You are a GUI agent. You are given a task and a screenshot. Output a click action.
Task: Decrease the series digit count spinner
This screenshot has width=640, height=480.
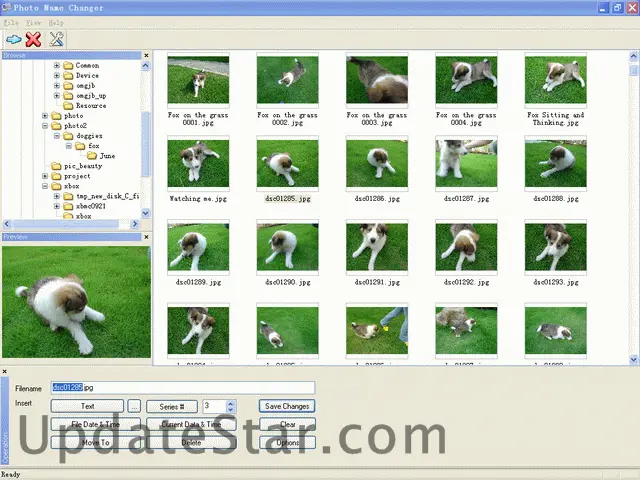tap(231, 409)
